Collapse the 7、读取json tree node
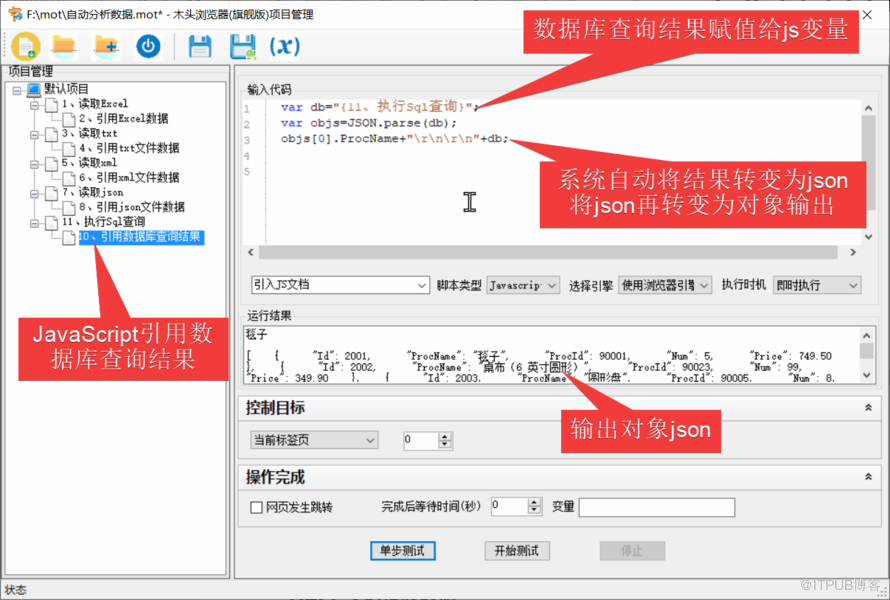This screenshot has width=890, height=600. pos(35,194)
